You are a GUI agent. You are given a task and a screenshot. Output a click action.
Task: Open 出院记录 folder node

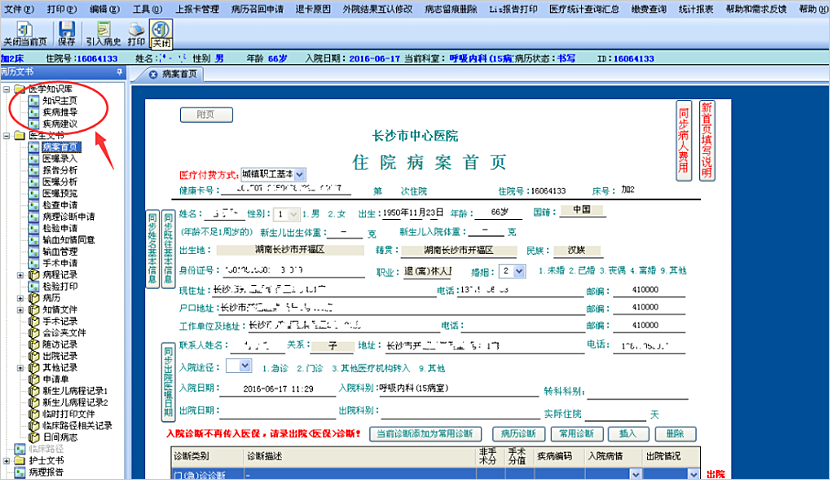click(60, 356)
